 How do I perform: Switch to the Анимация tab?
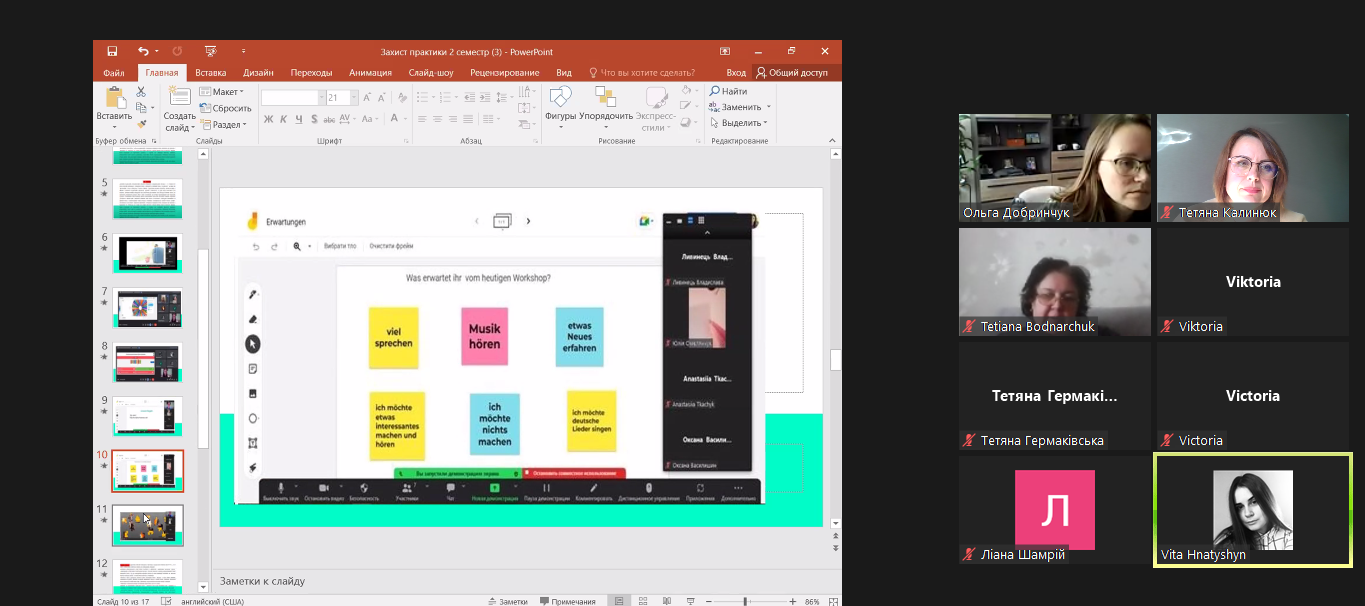coord(370,72)
